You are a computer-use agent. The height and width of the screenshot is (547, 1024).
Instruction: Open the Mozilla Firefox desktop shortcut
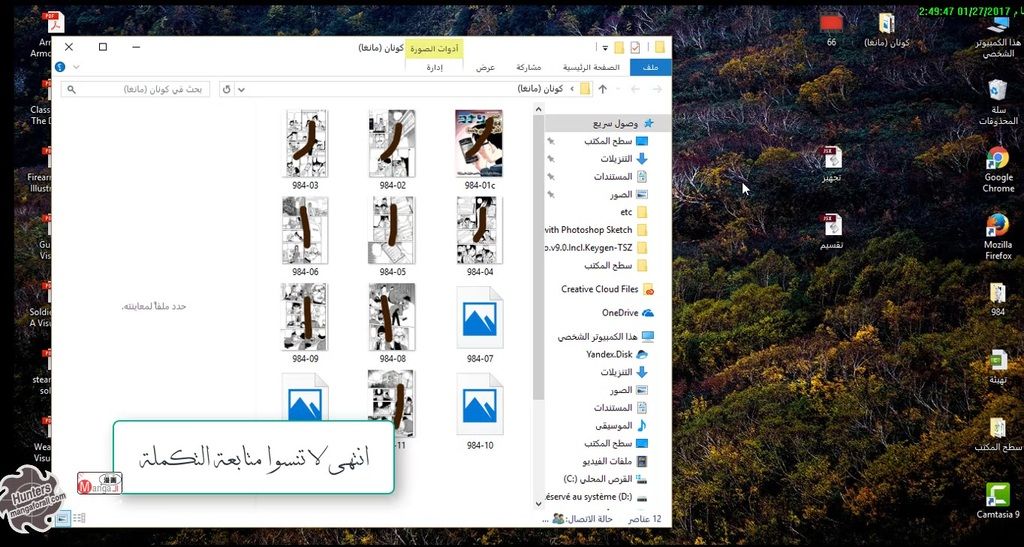(x=997, y=236)
